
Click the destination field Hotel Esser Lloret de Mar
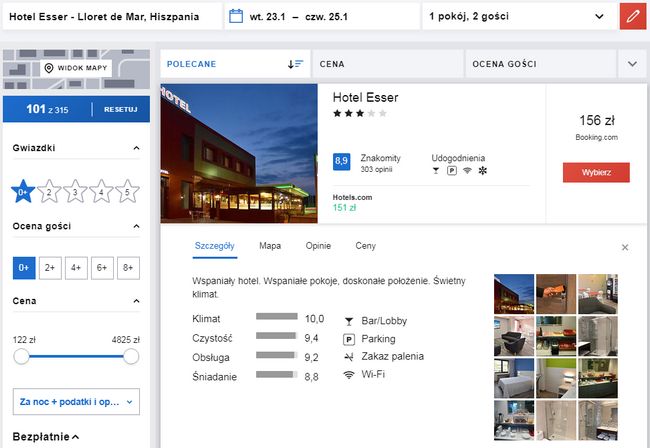tap(112, 17)
